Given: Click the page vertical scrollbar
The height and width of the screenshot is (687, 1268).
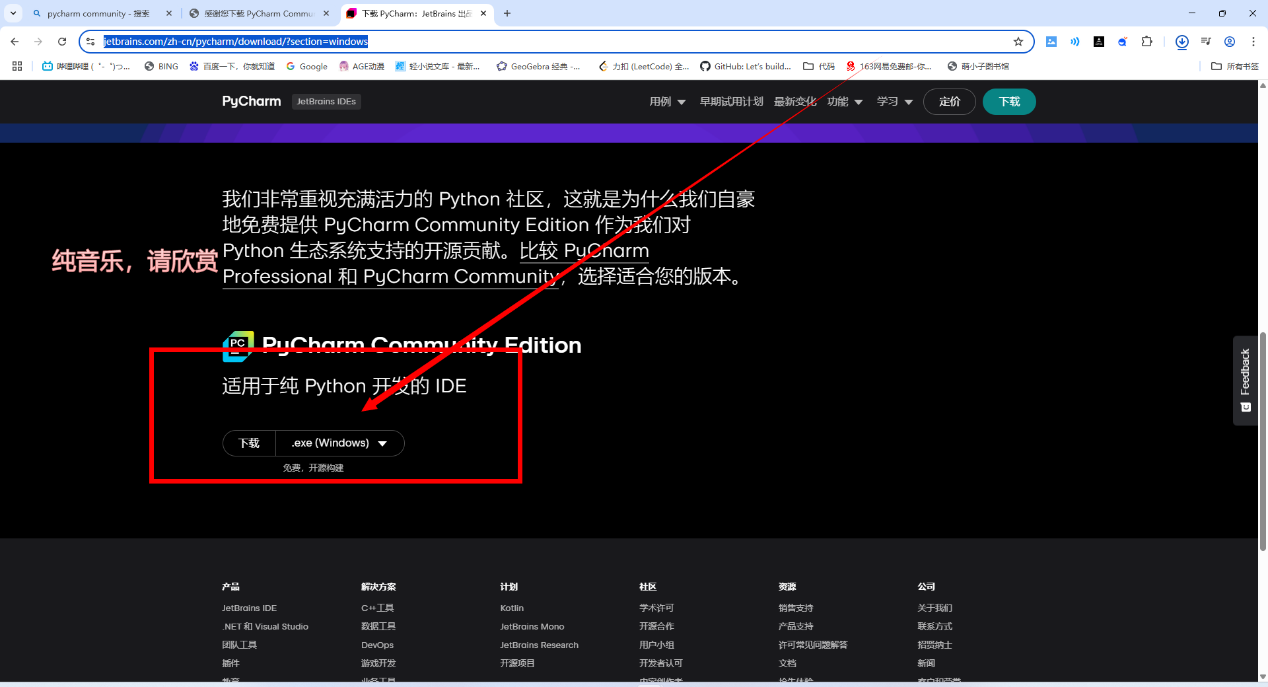Looking at the screenshot, I should [1262, 440].
